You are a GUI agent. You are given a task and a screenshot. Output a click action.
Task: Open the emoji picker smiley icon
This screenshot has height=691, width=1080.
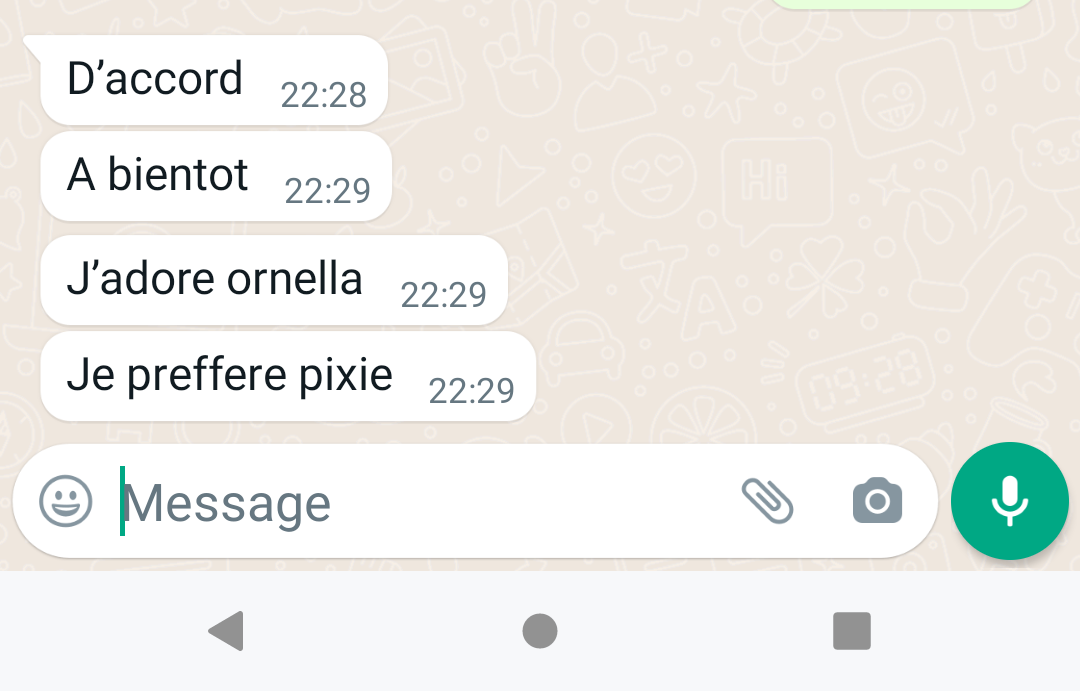click(65, 501)
